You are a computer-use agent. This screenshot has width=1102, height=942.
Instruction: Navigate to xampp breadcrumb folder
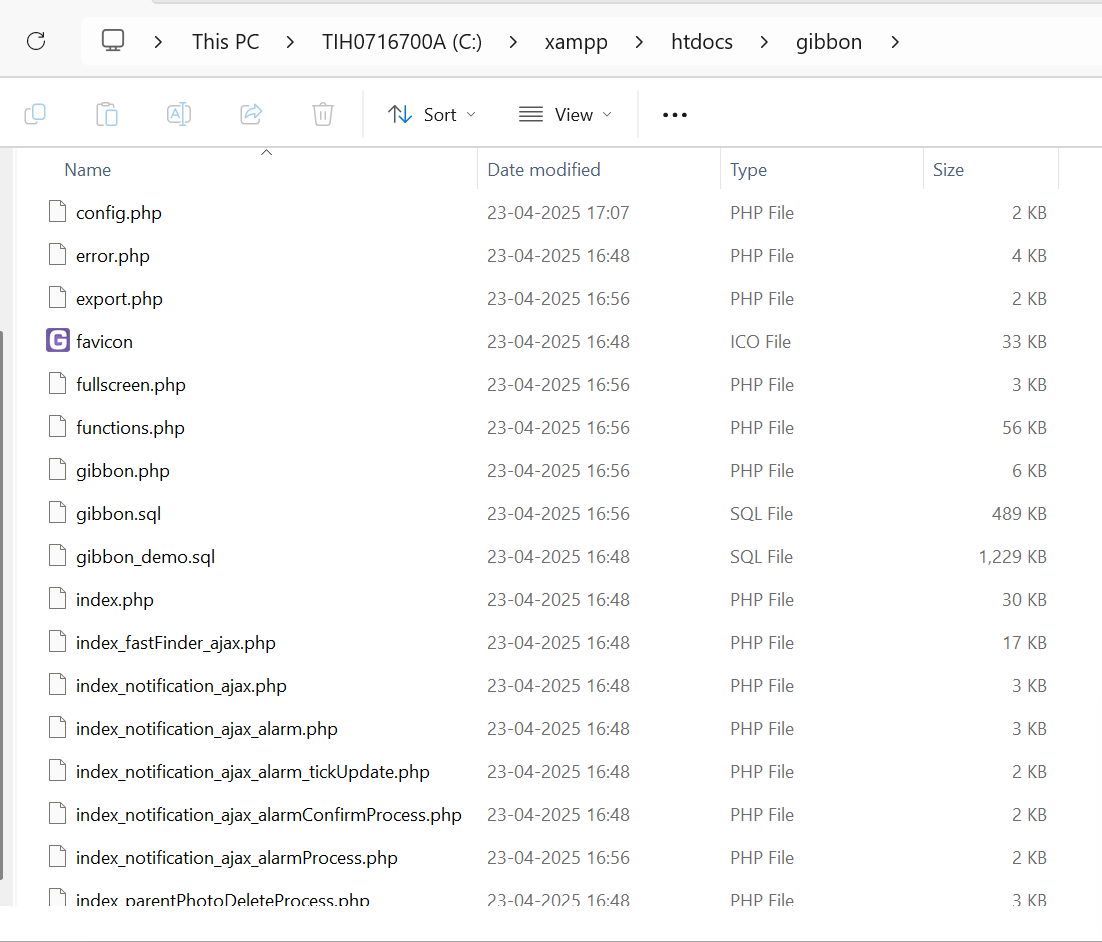click(576, 43)
